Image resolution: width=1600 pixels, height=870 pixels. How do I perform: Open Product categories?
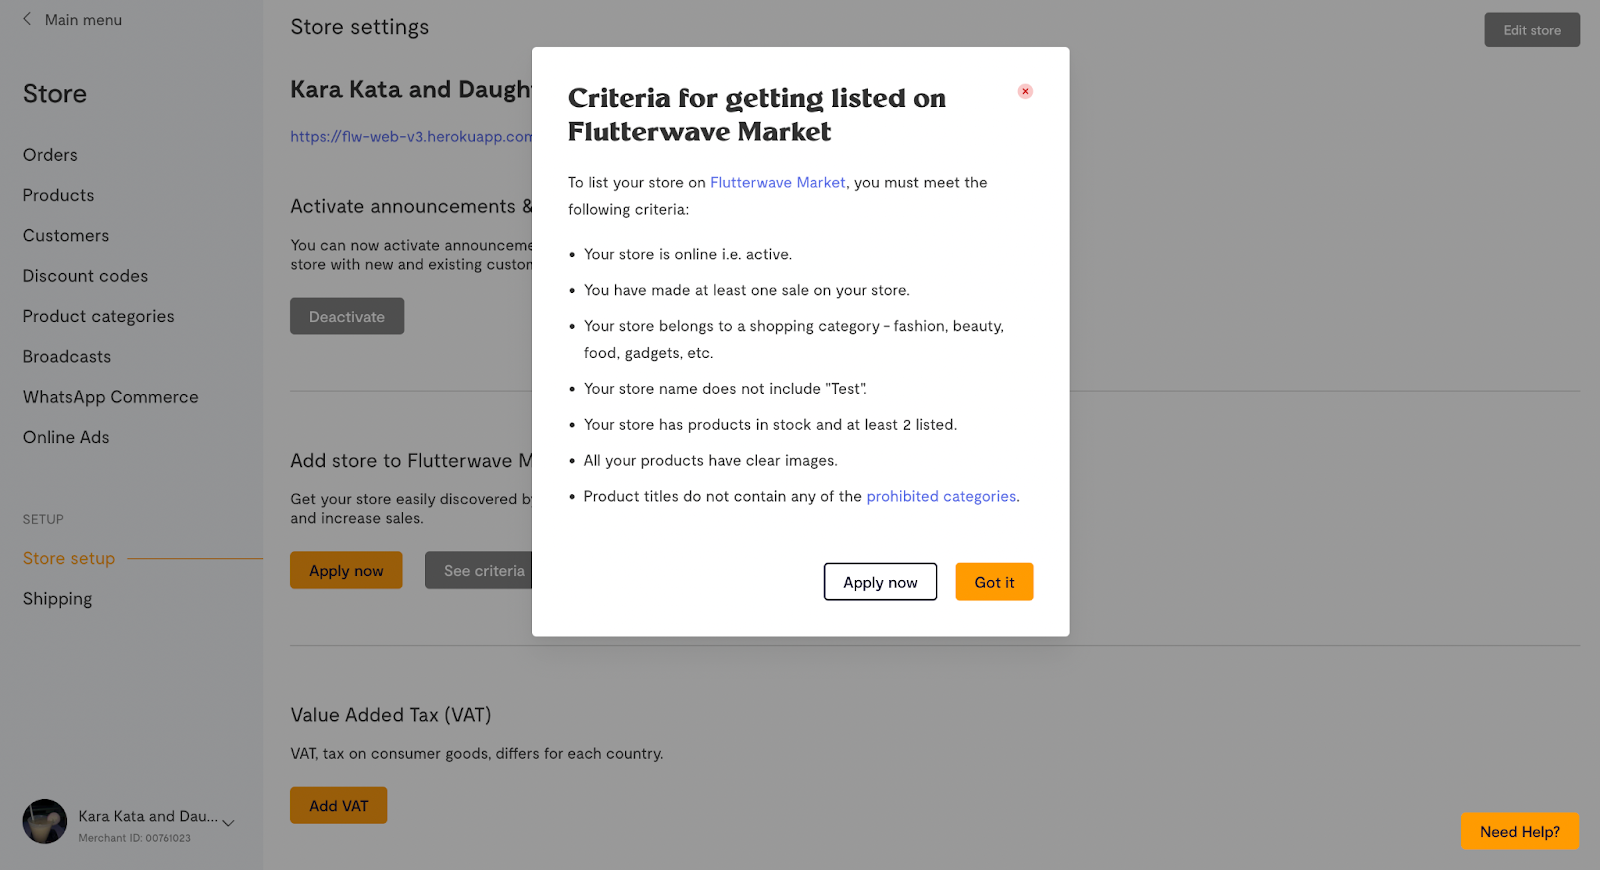tap(98, 316)
